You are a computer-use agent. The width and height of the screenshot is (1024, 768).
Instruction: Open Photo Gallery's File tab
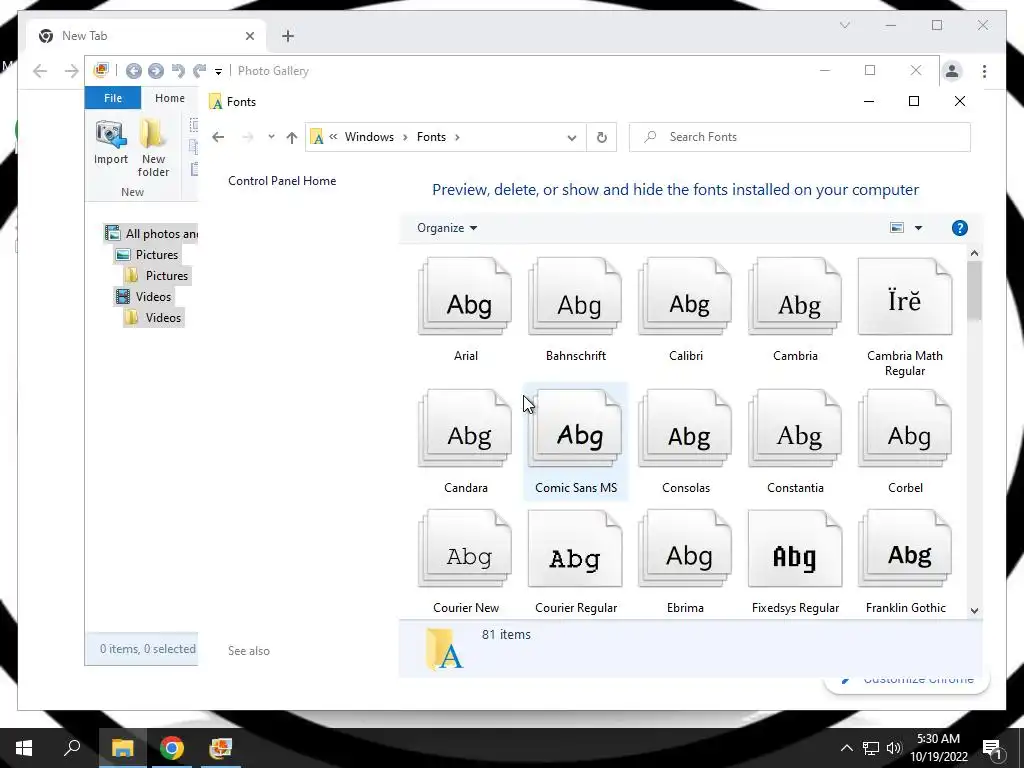pos(113,98)
